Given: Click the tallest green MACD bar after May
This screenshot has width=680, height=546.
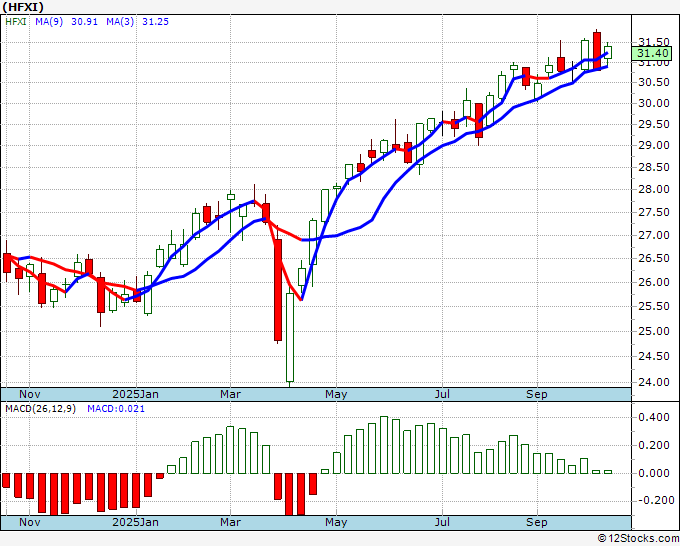Looking at the screenshot, I should (384, 445).
